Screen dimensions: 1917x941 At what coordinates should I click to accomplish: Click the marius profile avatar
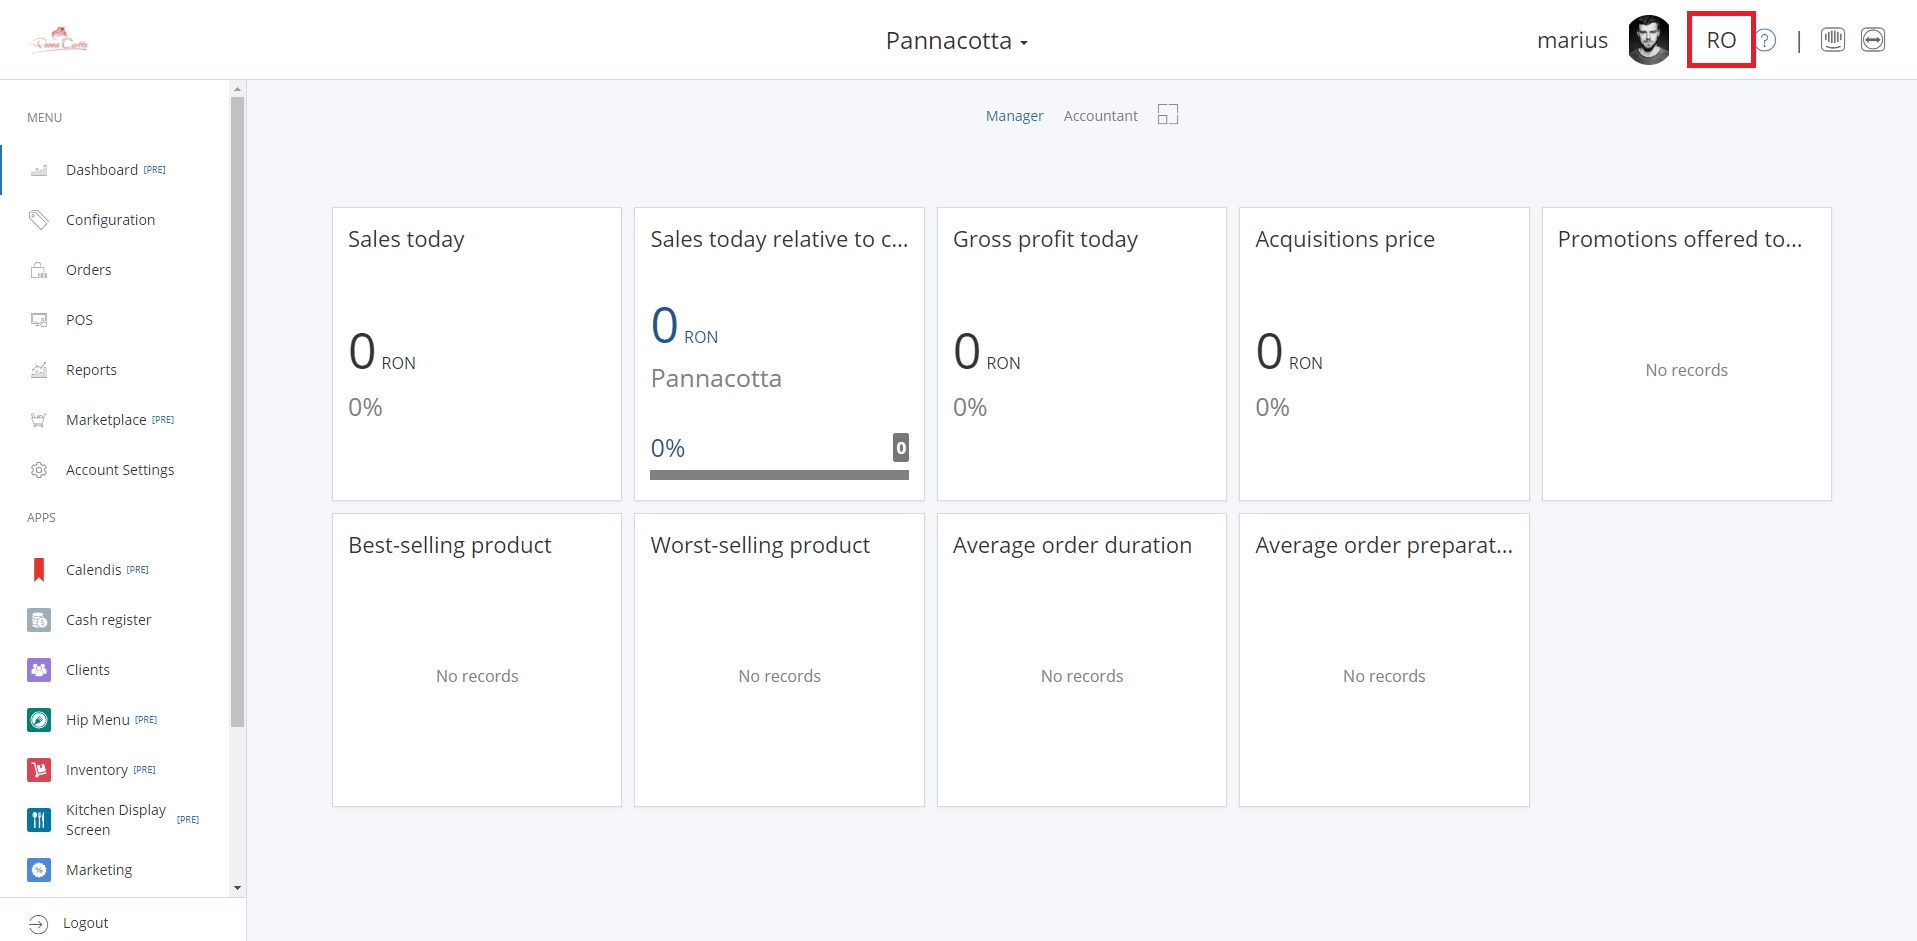(x=1648, y=41)
